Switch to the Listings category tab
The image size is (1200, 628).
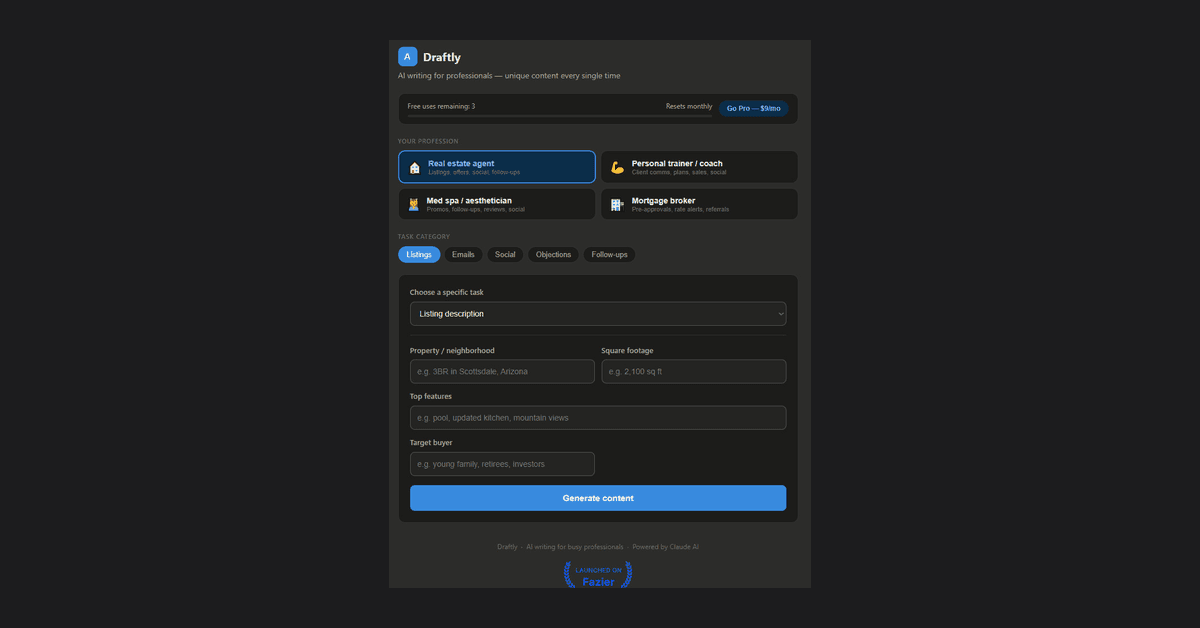pos(419,255)
